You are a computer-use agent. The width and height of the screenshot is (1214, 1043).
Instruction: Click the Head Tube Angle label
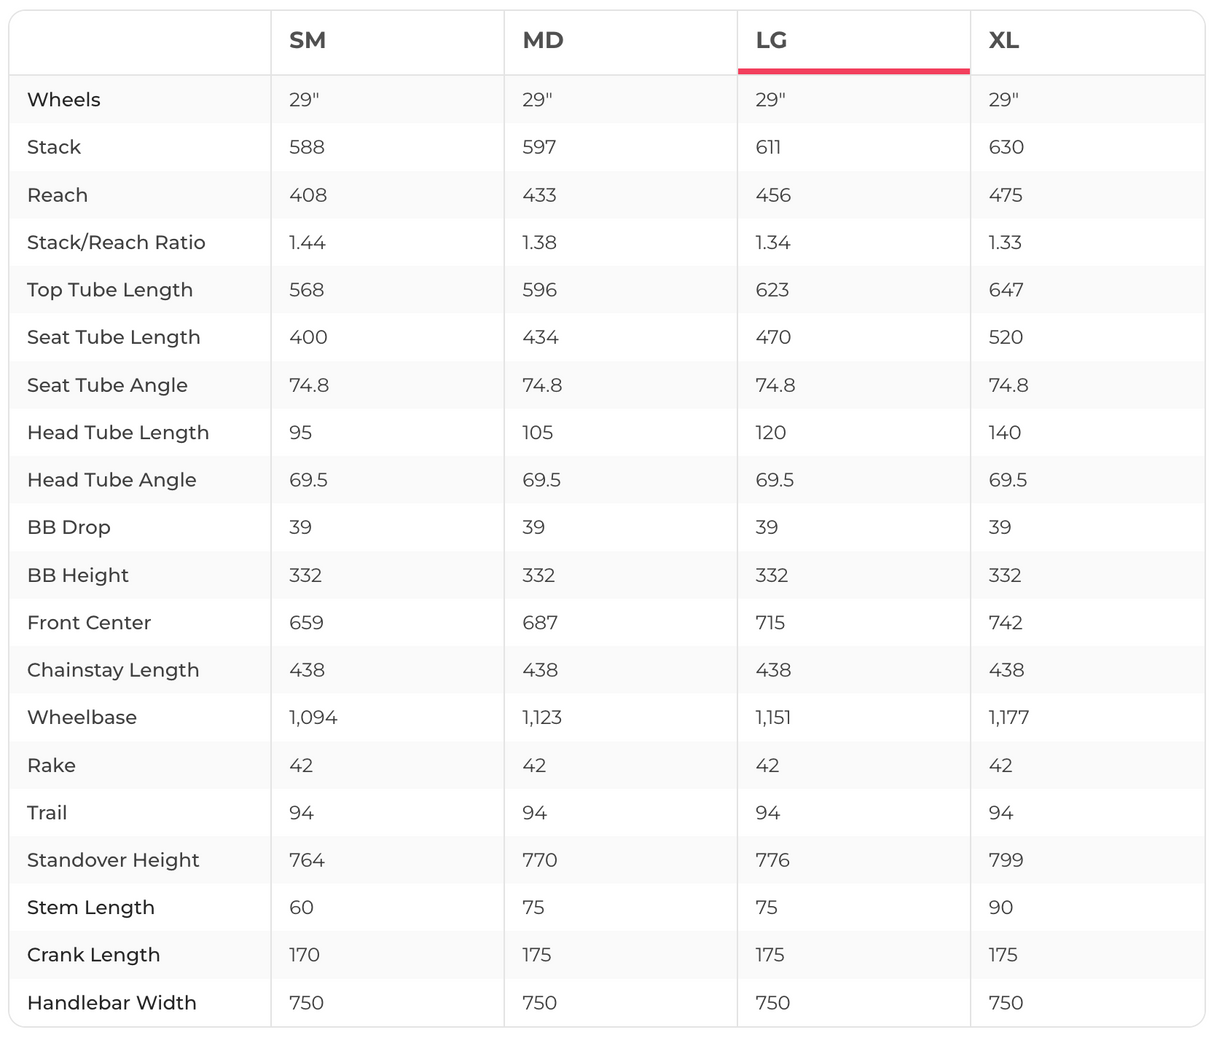tap(112, 480)
